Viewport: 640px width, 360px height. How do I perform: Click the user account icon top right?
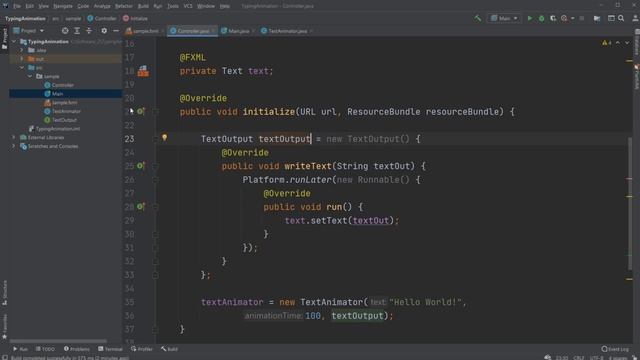coord(635,18)
